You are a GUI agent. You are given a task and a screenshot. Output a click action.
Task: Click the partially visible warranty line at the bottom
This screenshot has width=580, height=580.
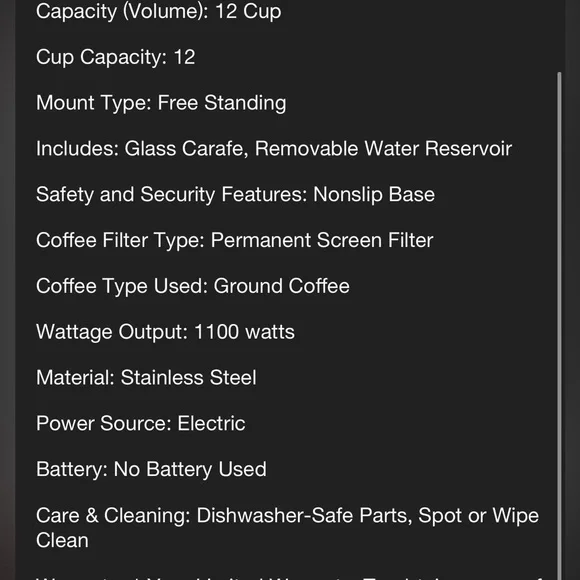coord(289,578)
